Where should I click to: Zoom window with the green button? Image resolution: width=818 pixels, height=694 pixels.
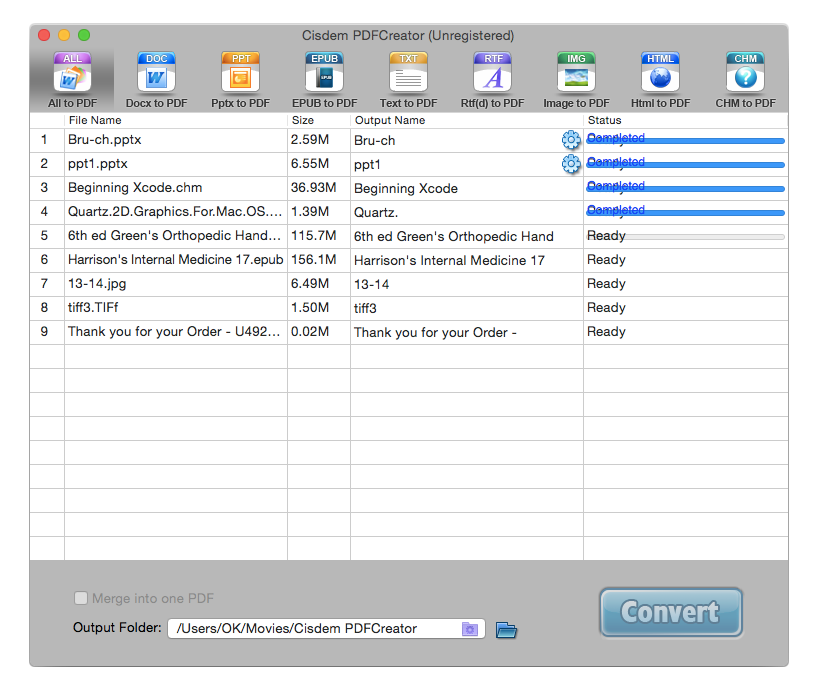click(x=83, y=35)
